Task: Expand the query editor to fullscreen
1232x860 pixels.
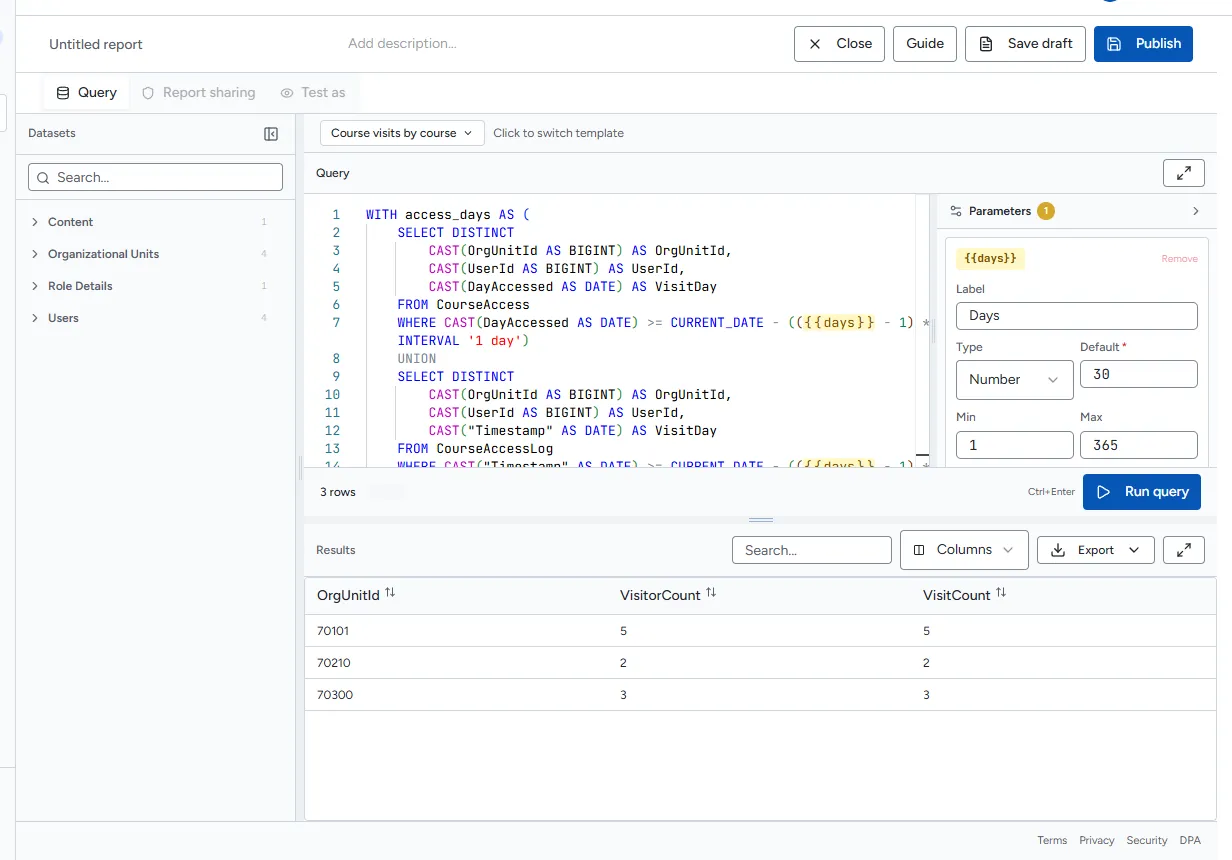Action: (1184, 173)
